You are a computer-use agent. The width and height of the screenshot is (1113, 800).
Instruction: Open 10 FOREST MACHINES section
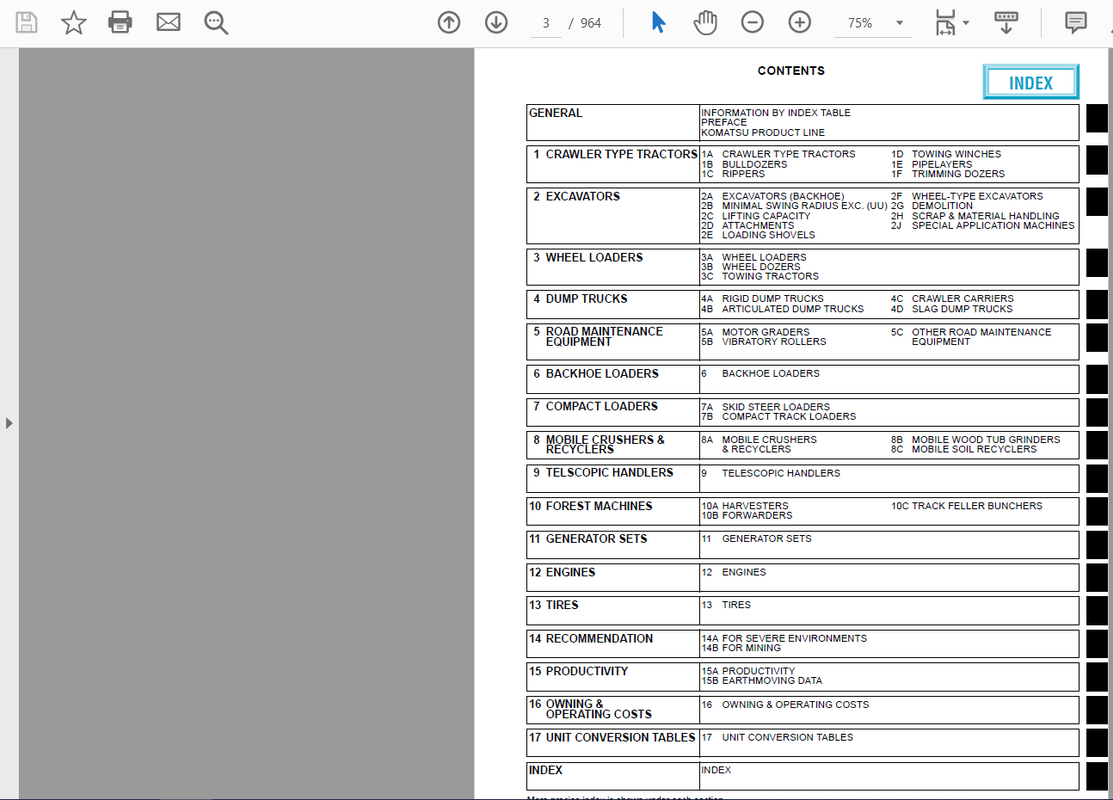click(x=590, y=506)
